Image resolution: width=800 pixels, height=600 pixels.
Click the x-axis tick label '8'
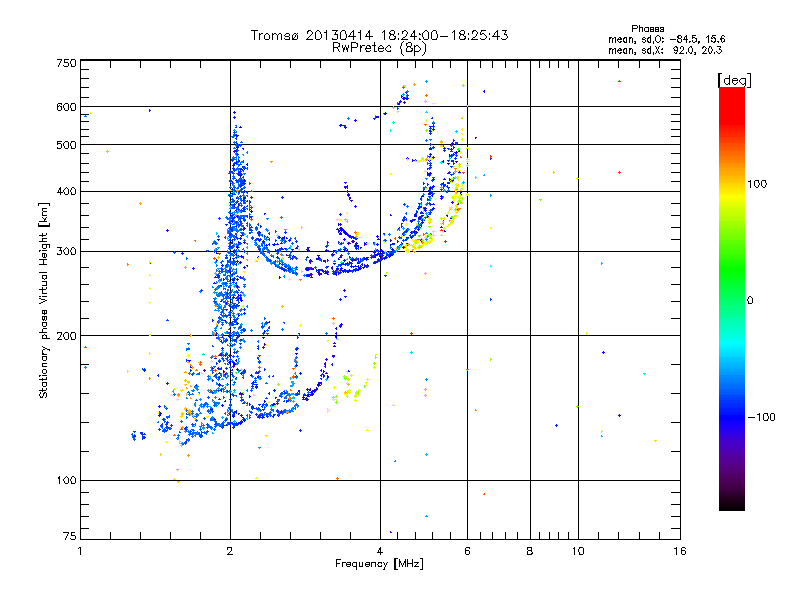(530, 551)
